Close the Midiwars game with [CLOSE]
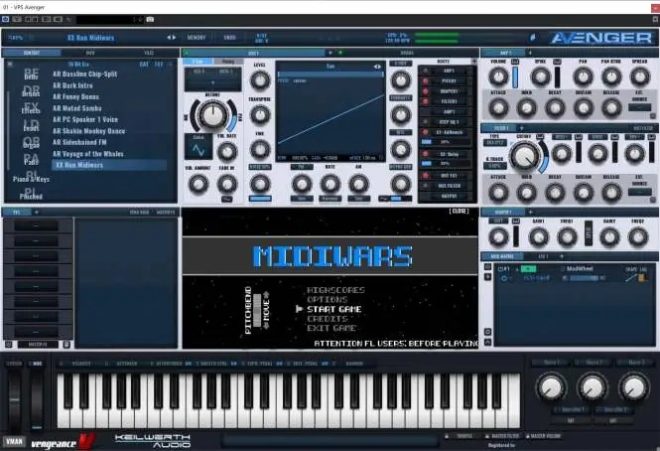This screenshot has height=451, width=660. click(x=460, y=213)
